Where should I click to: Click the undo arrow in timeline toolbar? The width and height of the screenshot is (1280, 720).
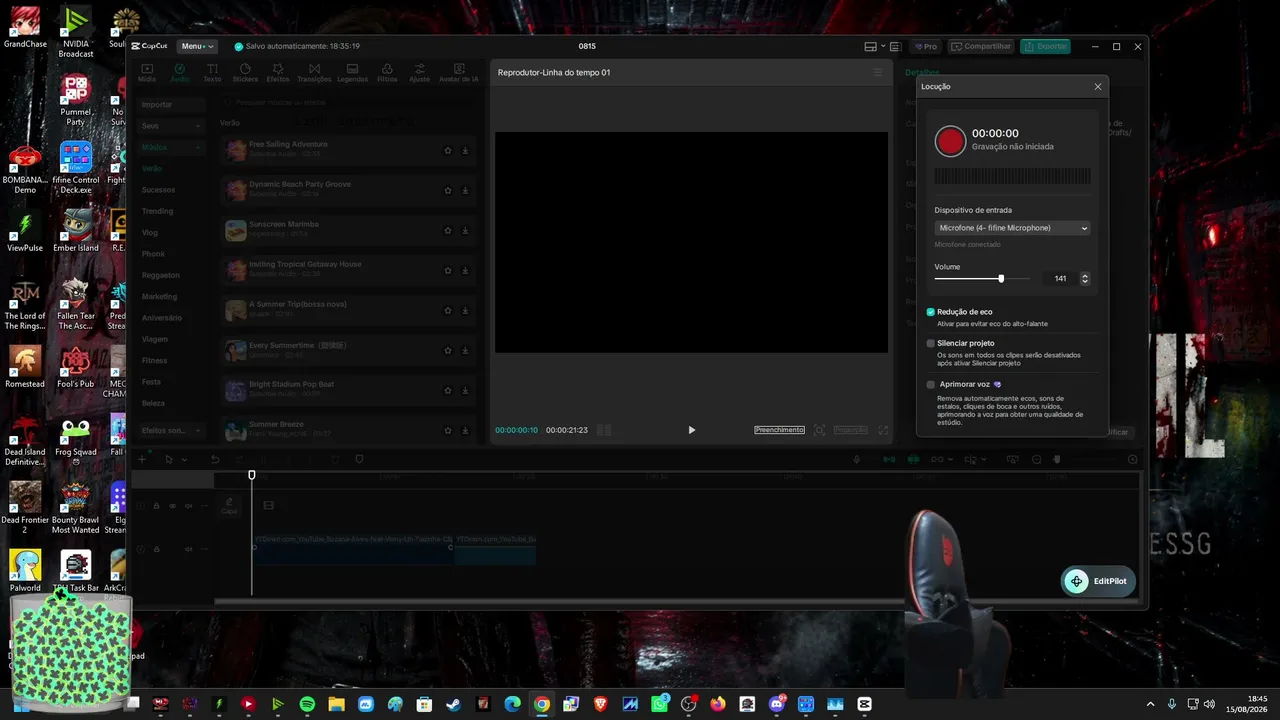point(214,460)
